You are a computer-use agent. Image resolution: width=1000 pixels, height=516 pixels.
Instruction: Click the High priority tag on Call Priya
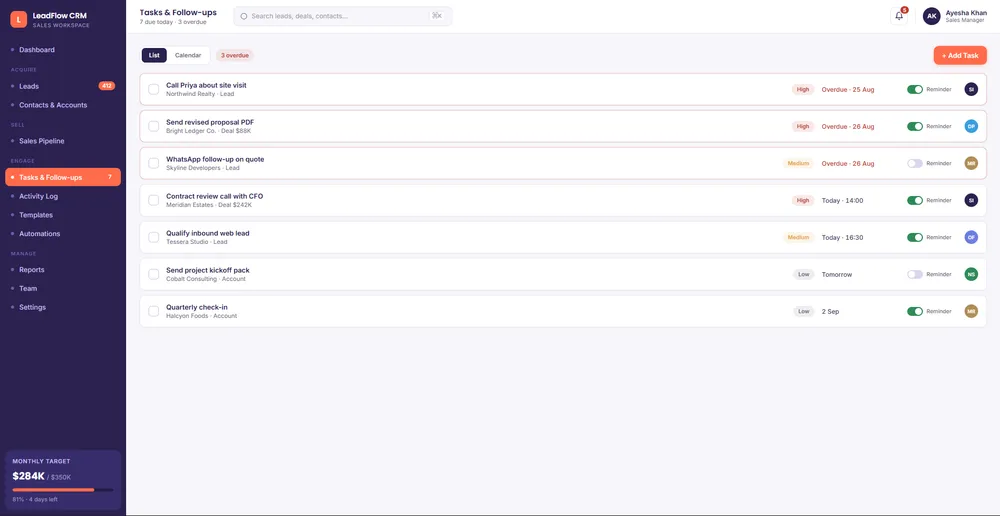click(x=803, y=89)
